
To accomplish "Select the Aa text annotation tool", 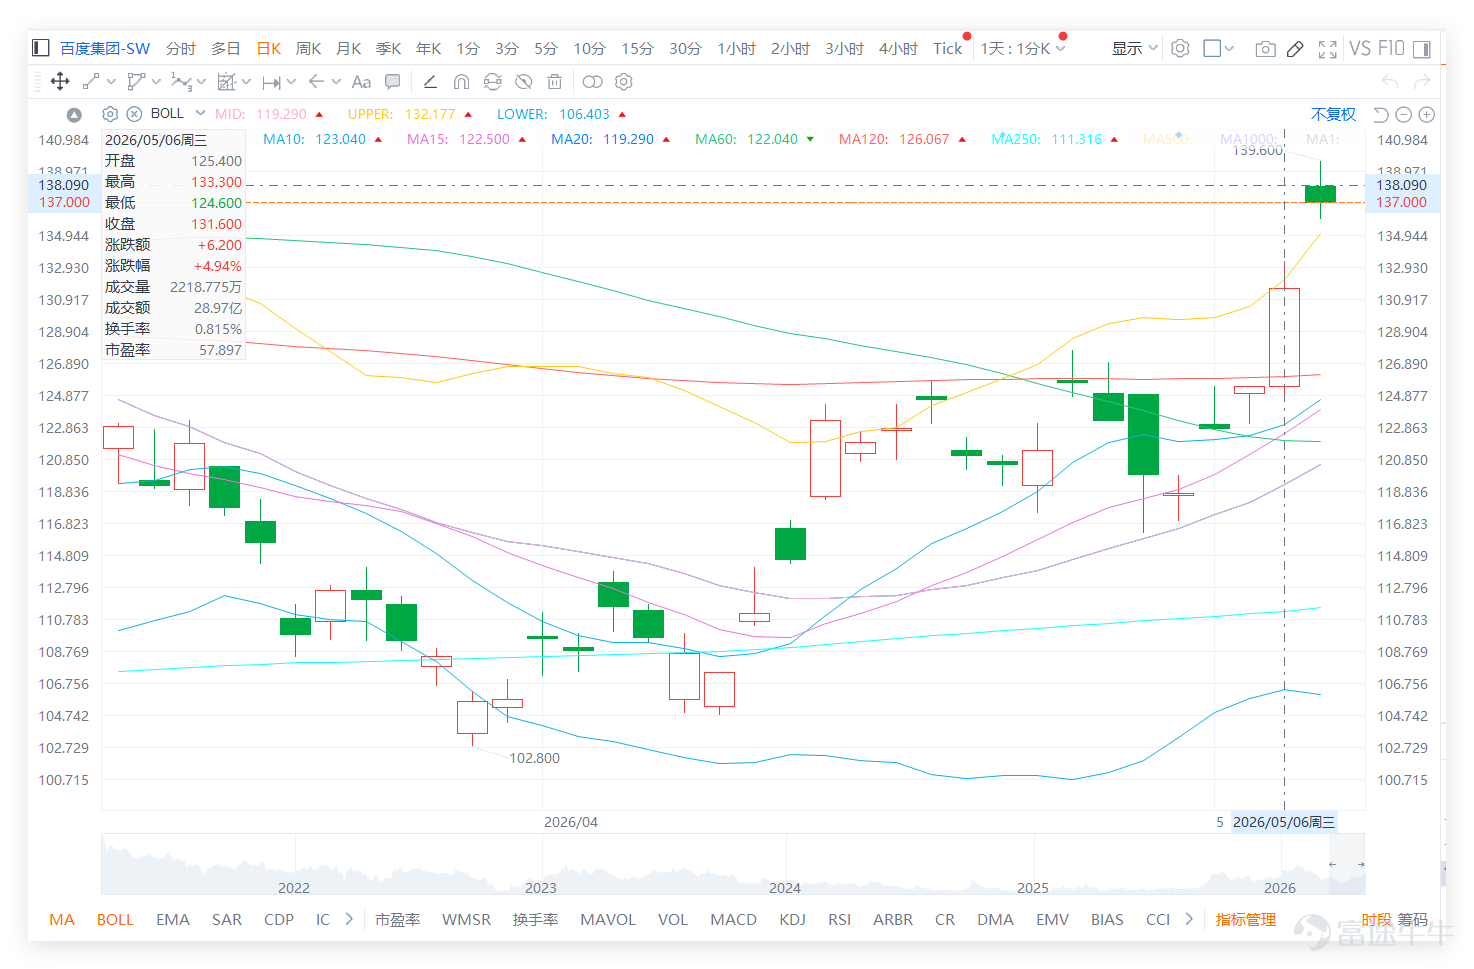I will 361,82.
